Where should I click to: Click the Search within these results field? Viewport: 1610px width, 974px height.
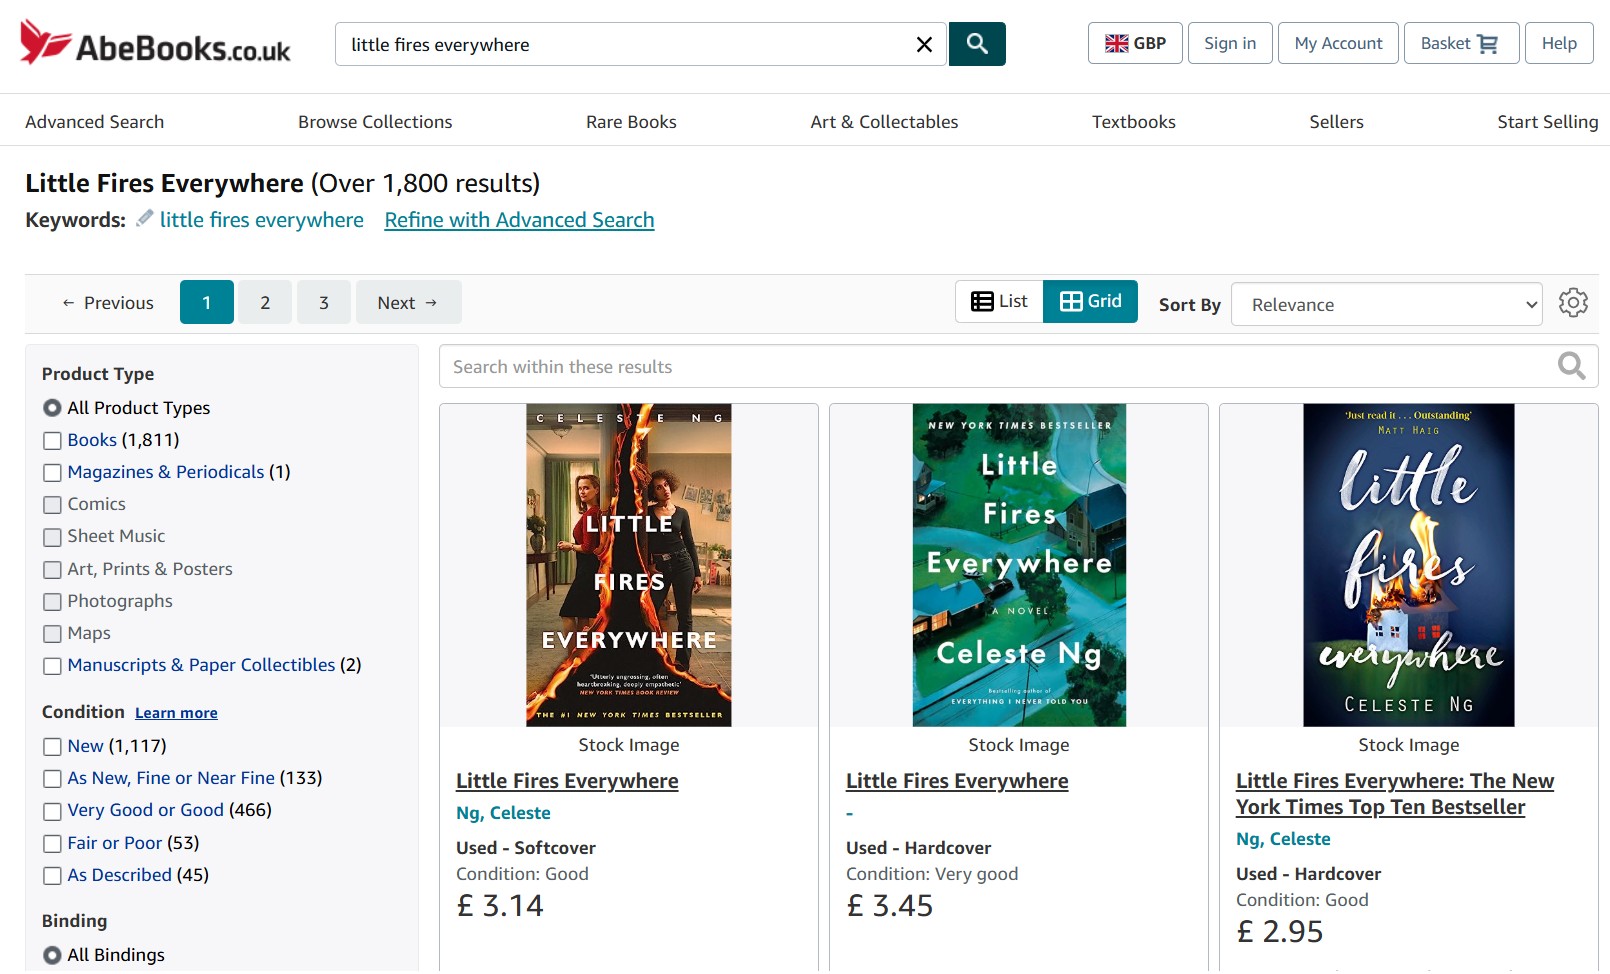900,366
